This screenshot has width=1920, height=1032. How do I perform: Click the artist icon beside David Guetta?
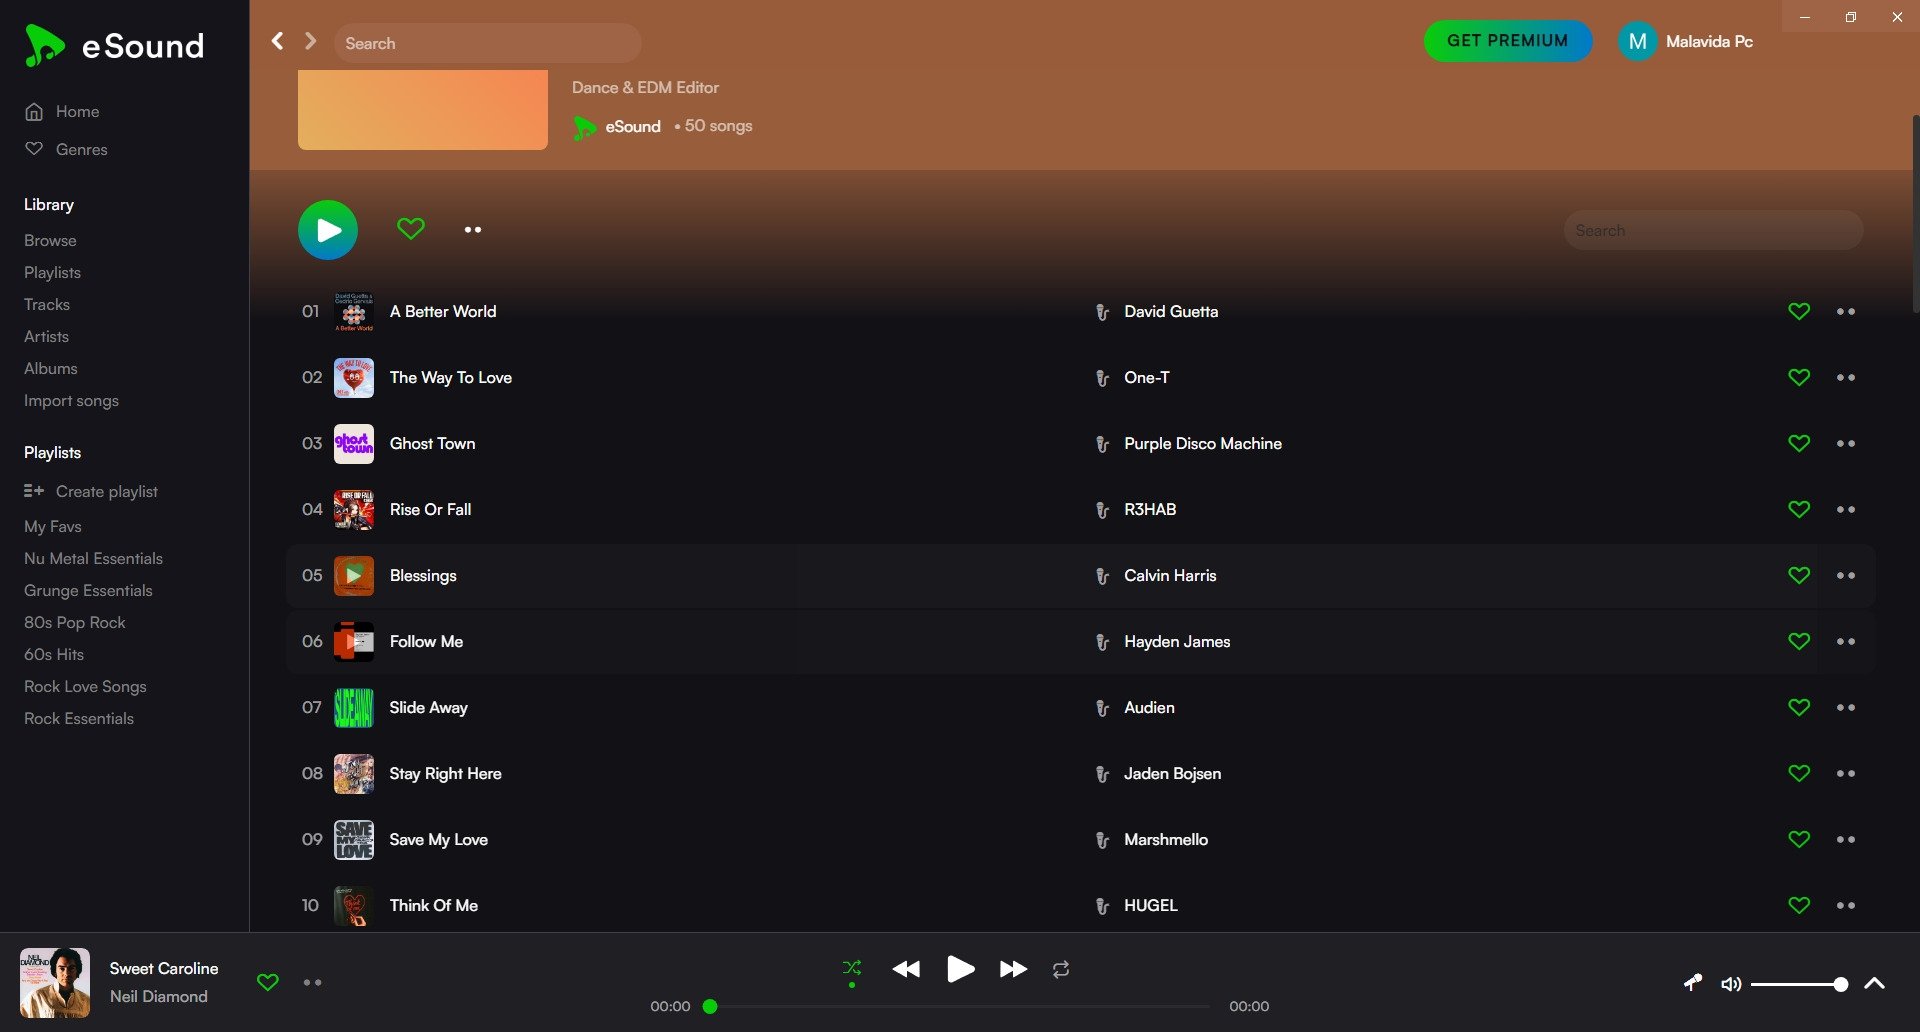pos(1102,312)
